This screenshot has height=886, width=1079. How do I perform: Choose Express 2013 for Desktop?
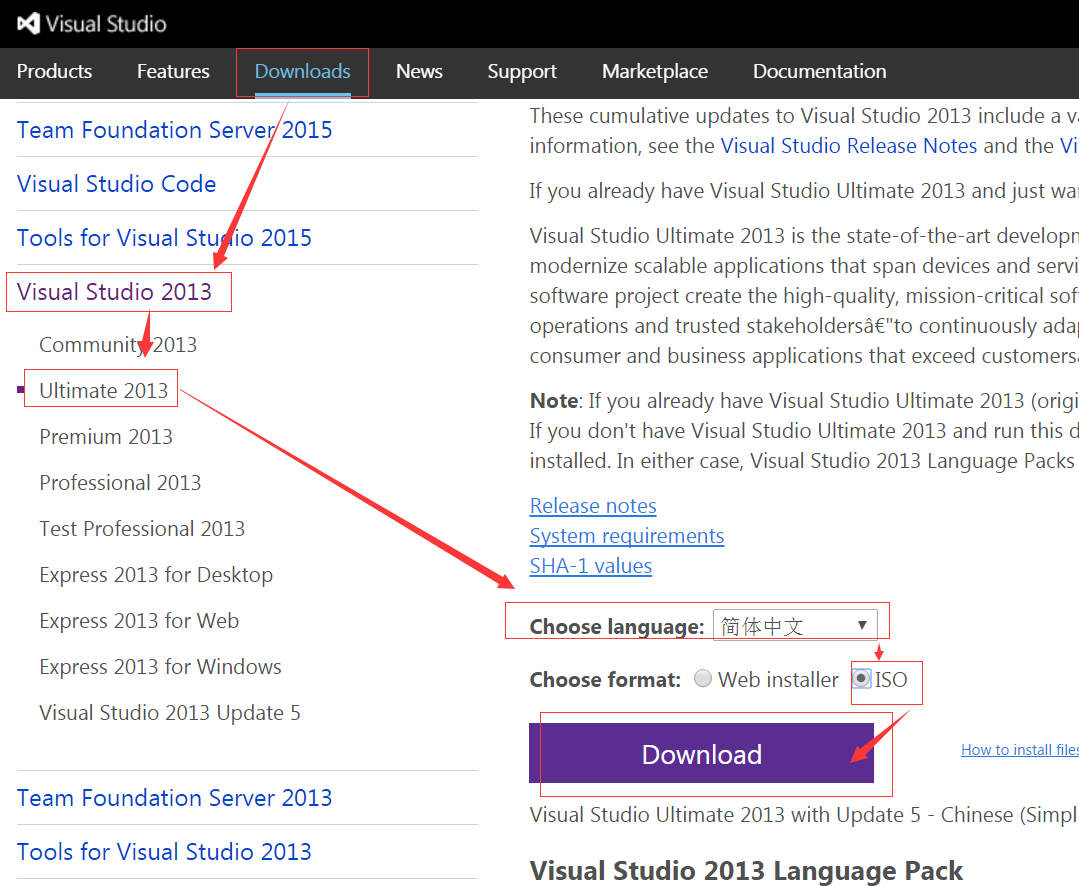tap(155, 574)
